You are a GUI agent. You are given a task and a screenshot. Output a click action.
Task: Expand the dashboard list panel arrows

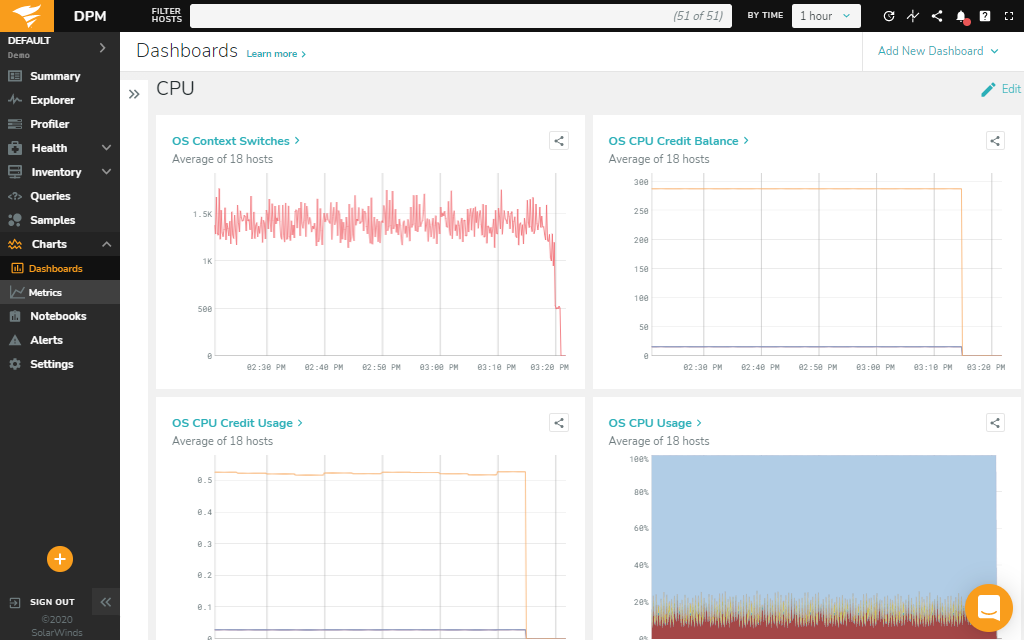coord(134,94)
